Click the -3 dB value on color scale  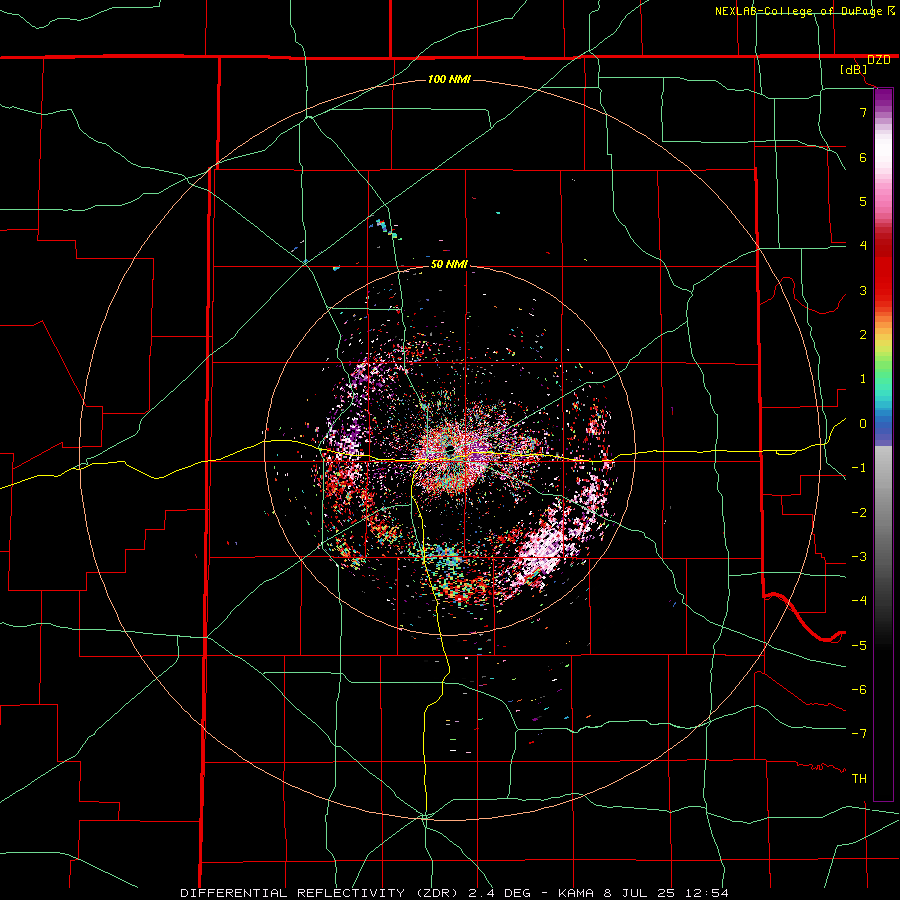click(859, 557)
